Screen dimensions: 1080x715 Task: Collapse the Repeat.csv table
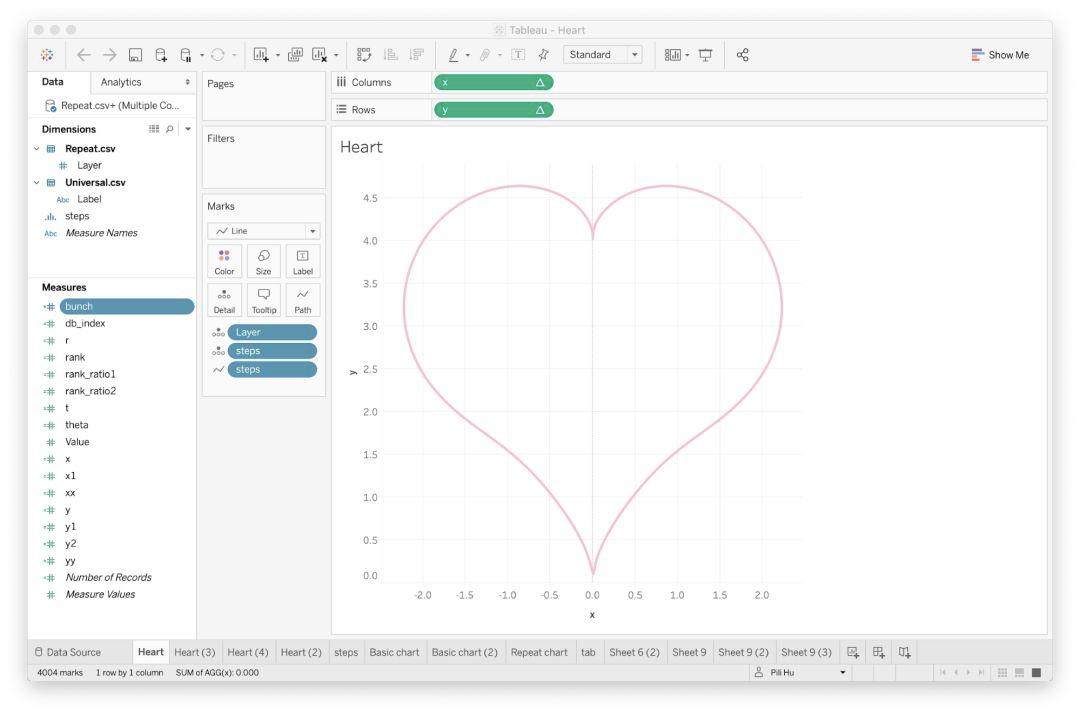(x=37, y=148)
